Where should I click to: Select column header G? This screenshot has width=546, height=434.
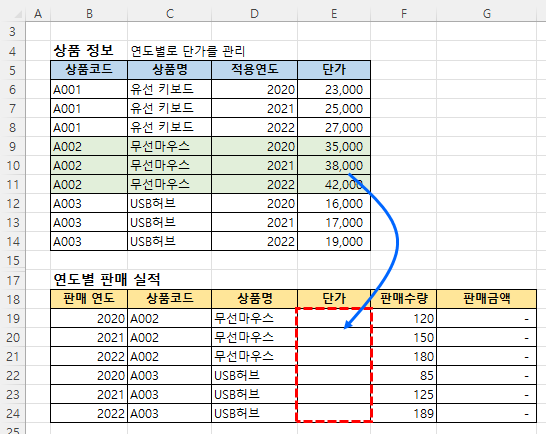486,14
